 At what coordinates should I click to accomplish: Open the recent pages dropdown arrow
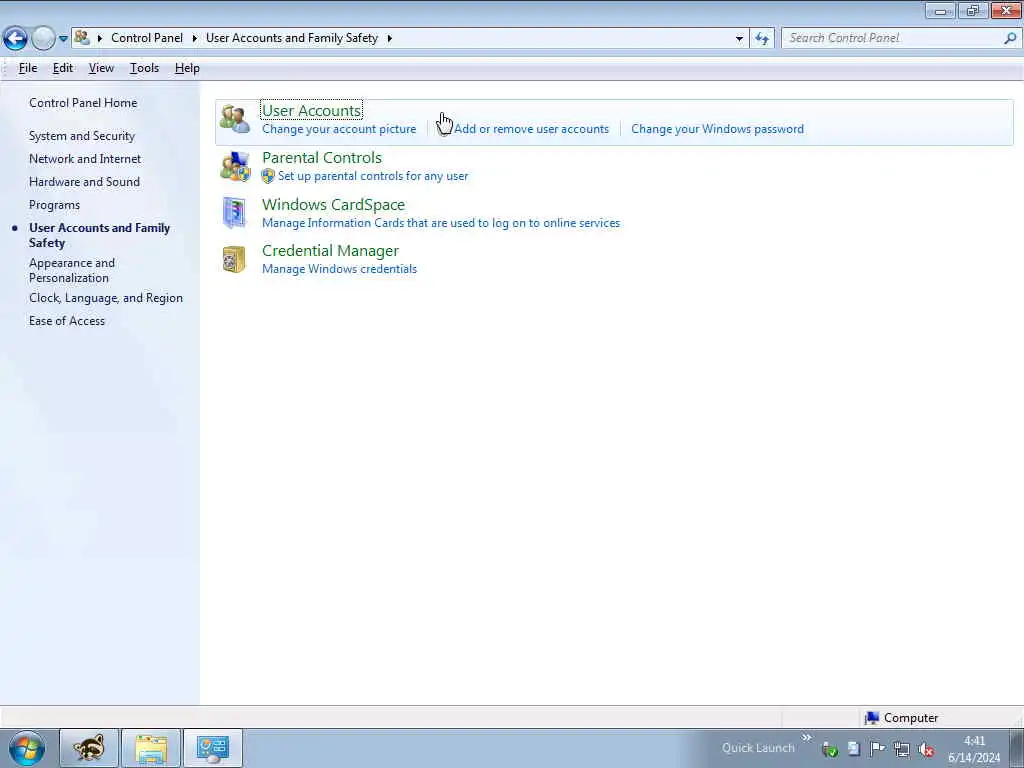pos(63,39)
